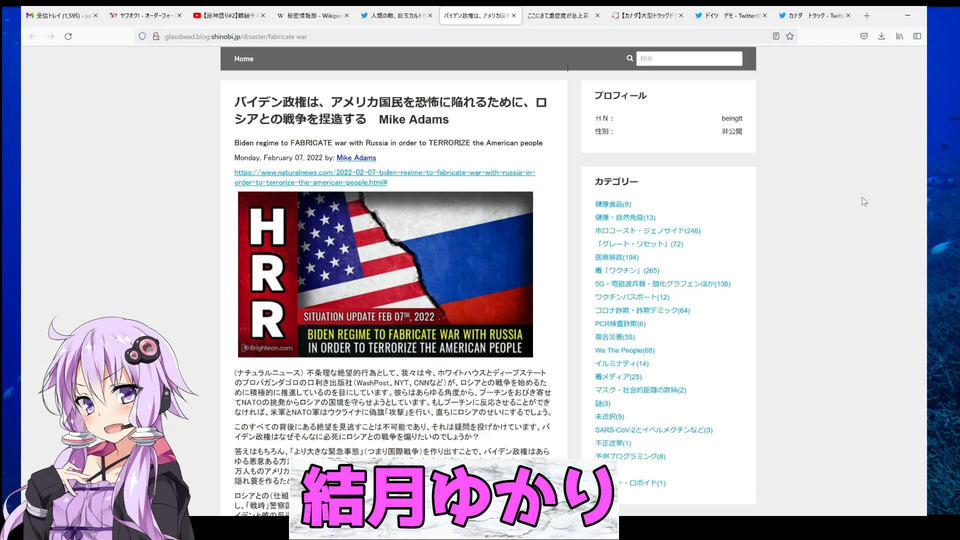Open 複合災害(55) category

click(615, 337)
